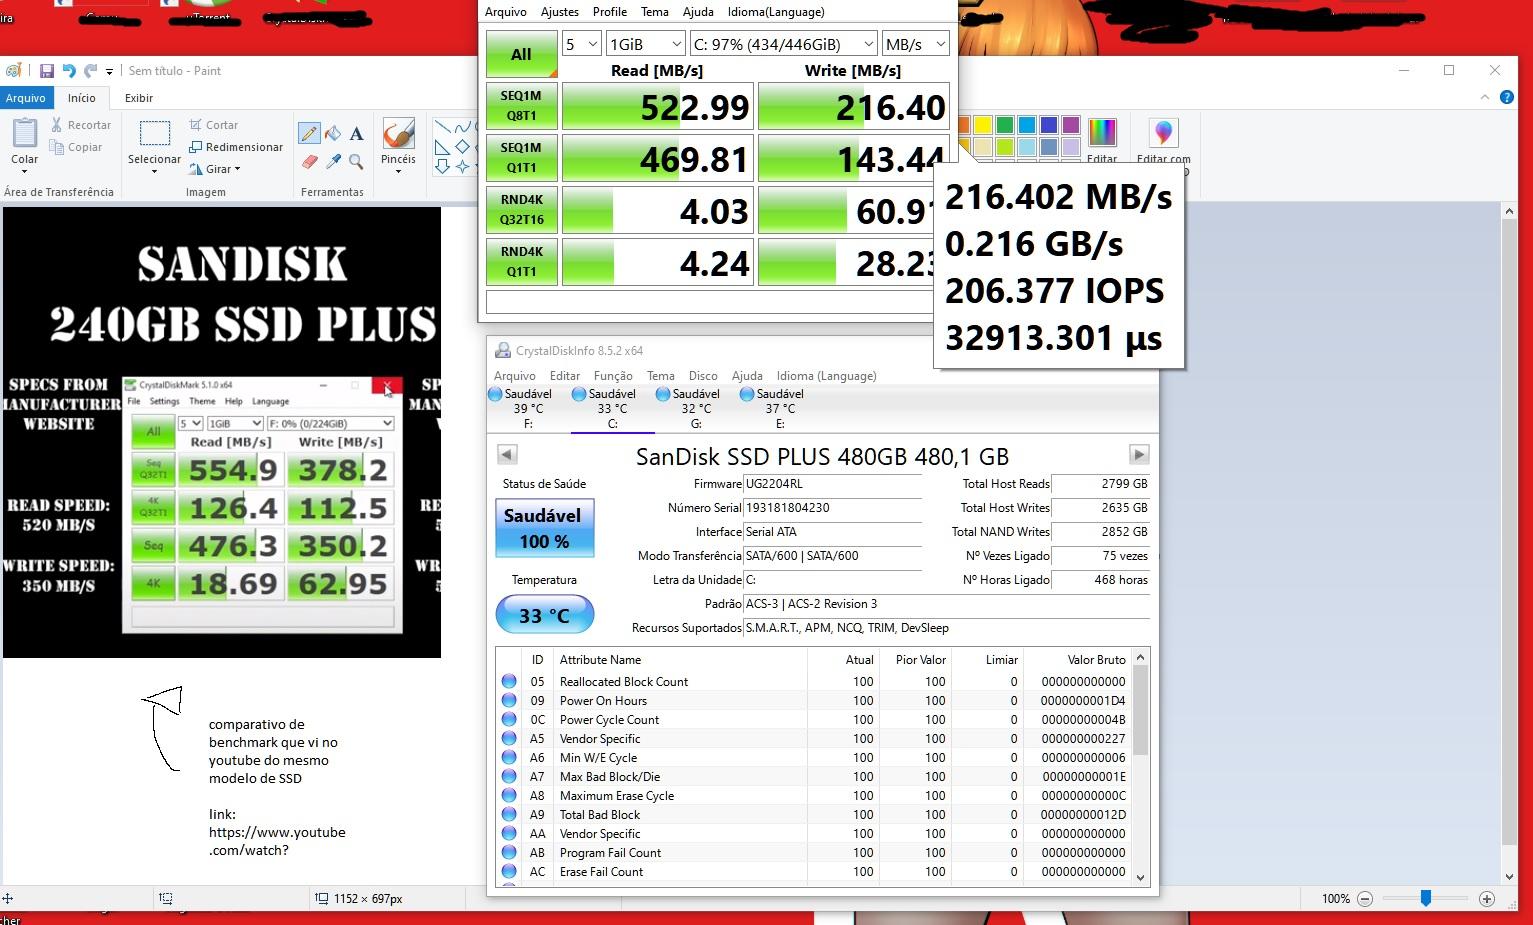Select the Pencil tool in Paint
1533x925 pixels.
click(x=309, y=133)
